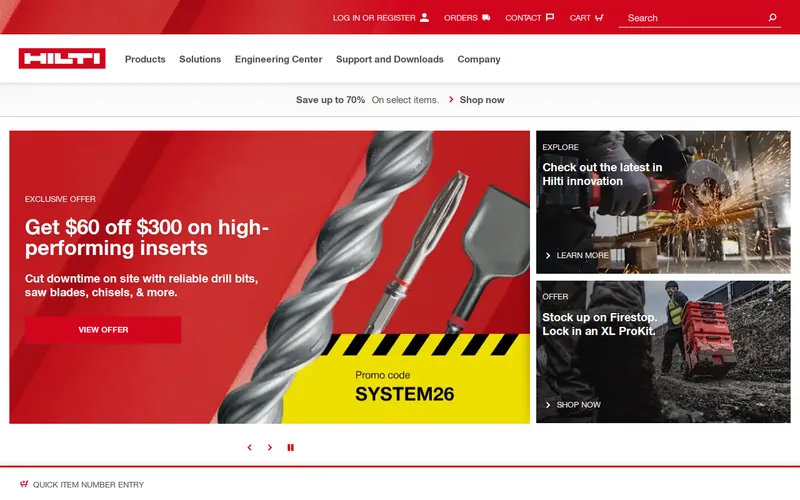This screenshot has width=800, height=500.
Task: Click the Hilti logo
Action: [62, 58]
